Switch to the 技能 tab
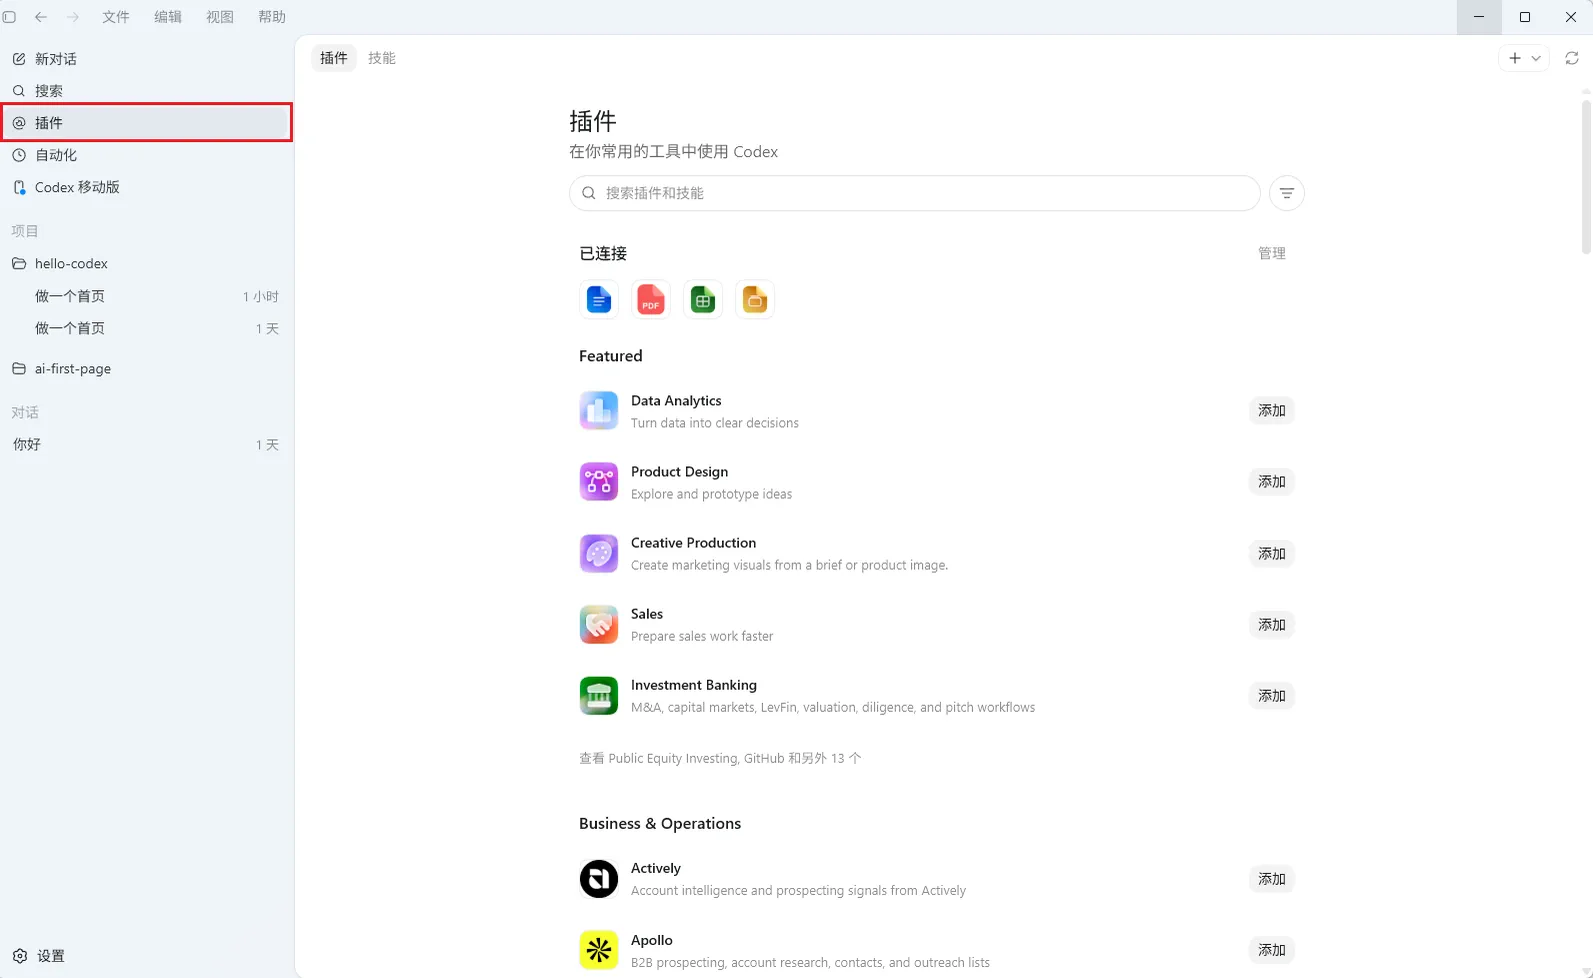The height and width of the screenshot is (978, 1593). coord(382,58)
